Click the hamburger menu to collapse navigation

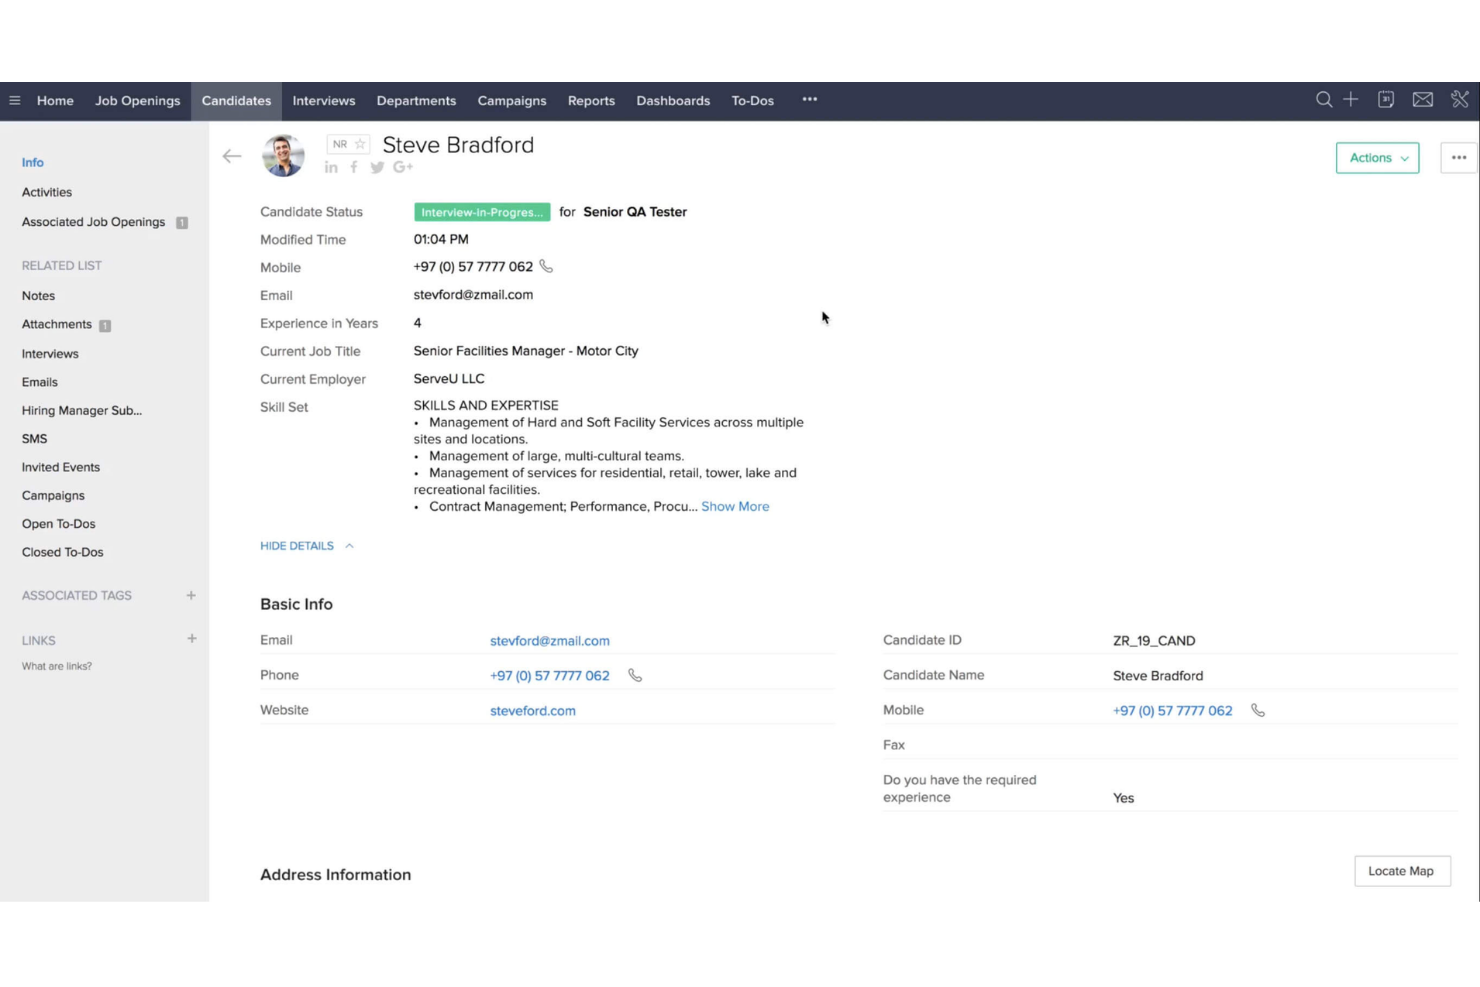[15, 100]
